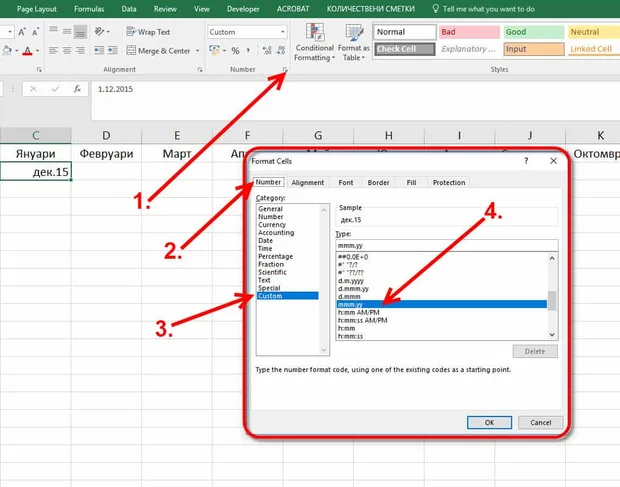Click the Type field with mmm.yy
Screen dimensions: 620x487
point(447,245)
